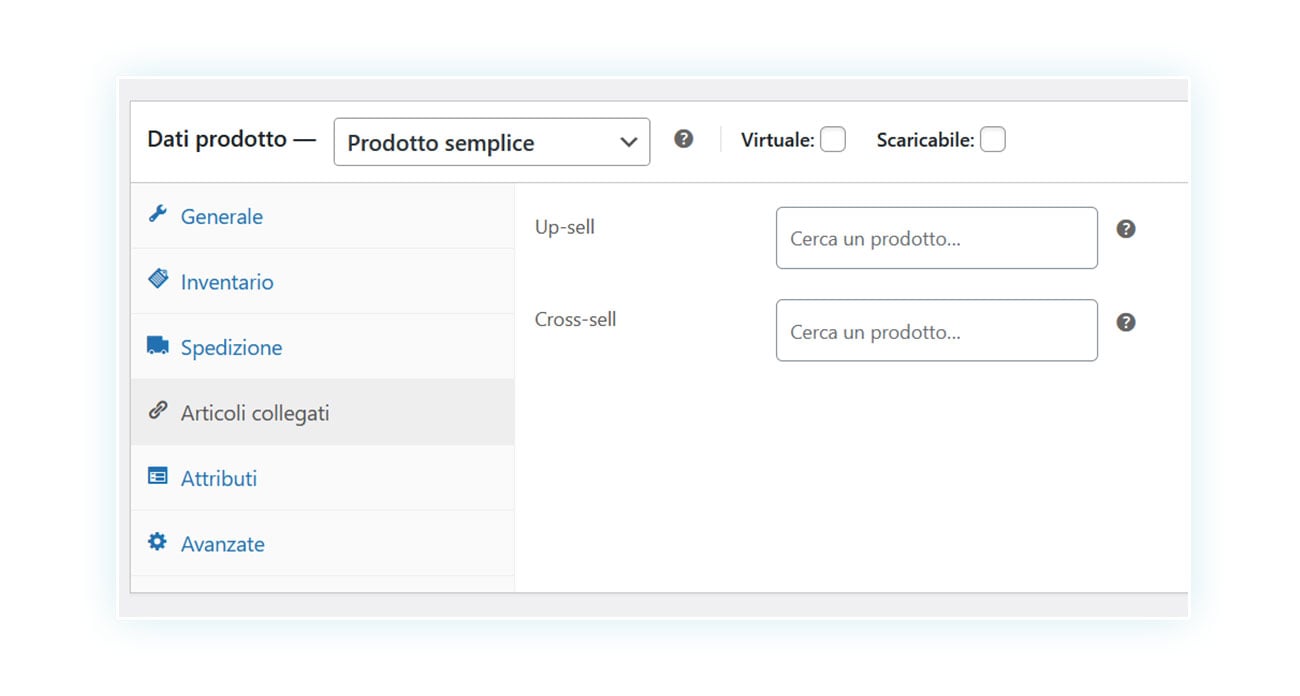Viewport: 1300px width, 696px height.
Task: Click the table icon beside Attributi
Action: pos(158,476)
